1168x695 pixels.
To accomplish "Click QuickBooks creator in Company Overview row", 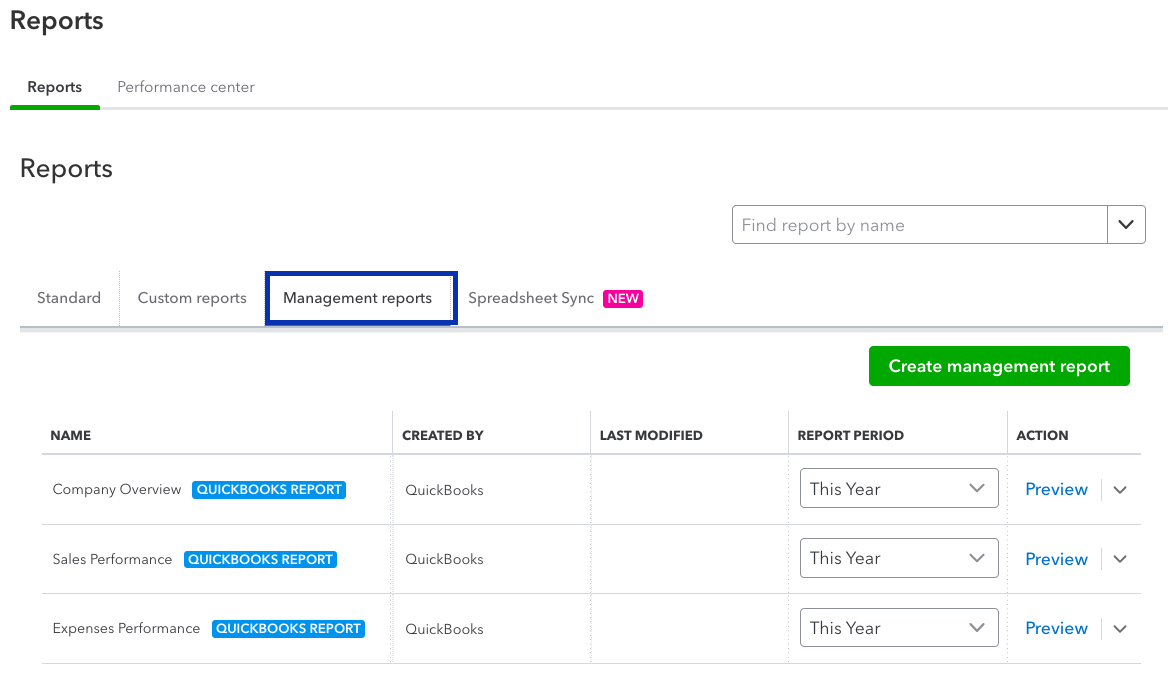I will coord(444,490).
